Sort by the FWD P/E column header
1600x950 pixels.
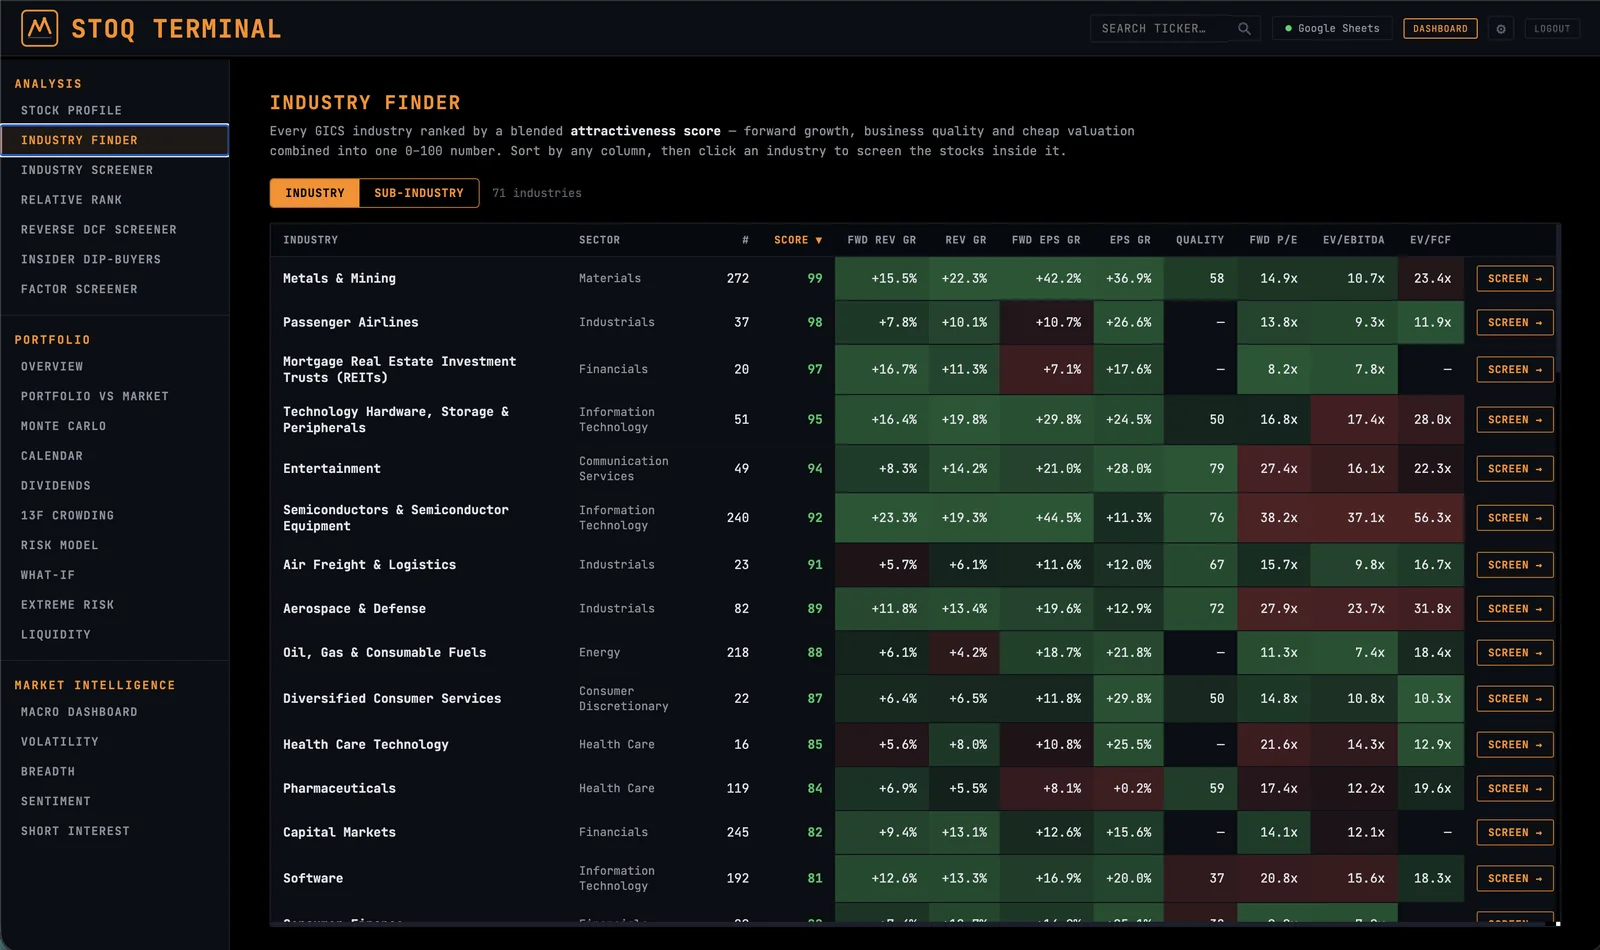click(1273, 240)
